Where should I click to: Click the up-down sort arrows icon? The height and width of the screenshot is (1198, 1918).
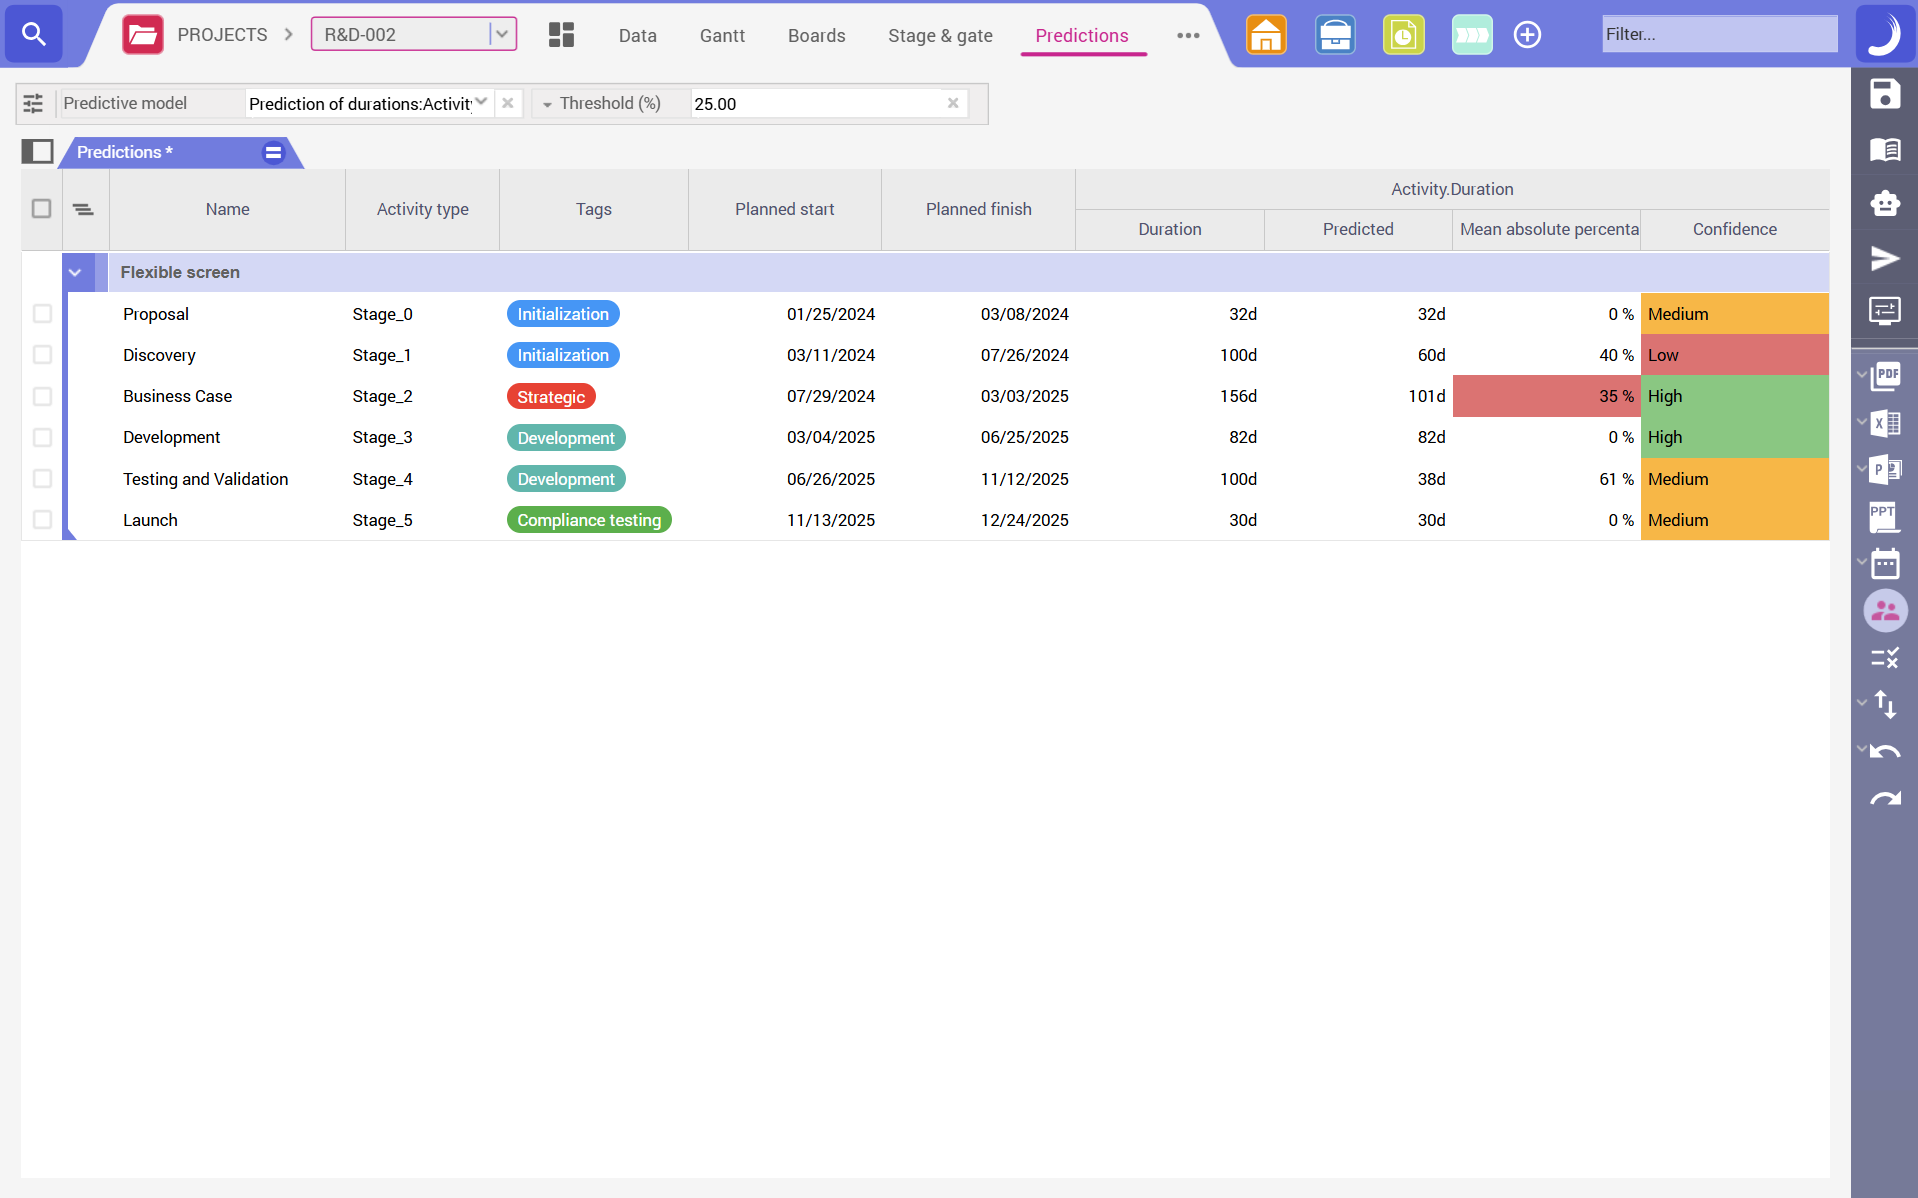(1885, 705)
